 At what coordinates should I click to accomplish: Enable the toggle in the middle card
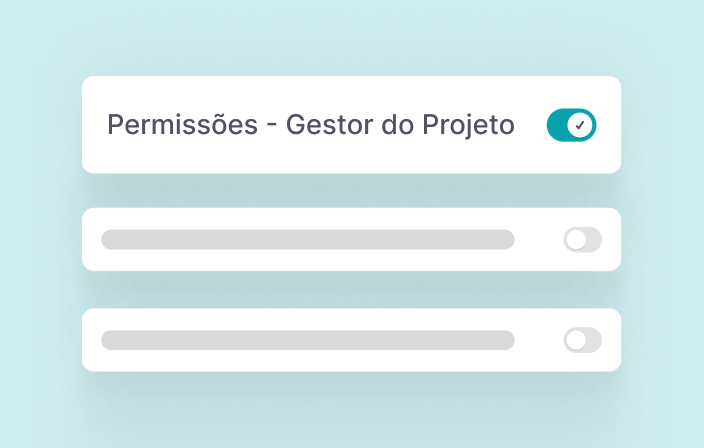(582, 239)
